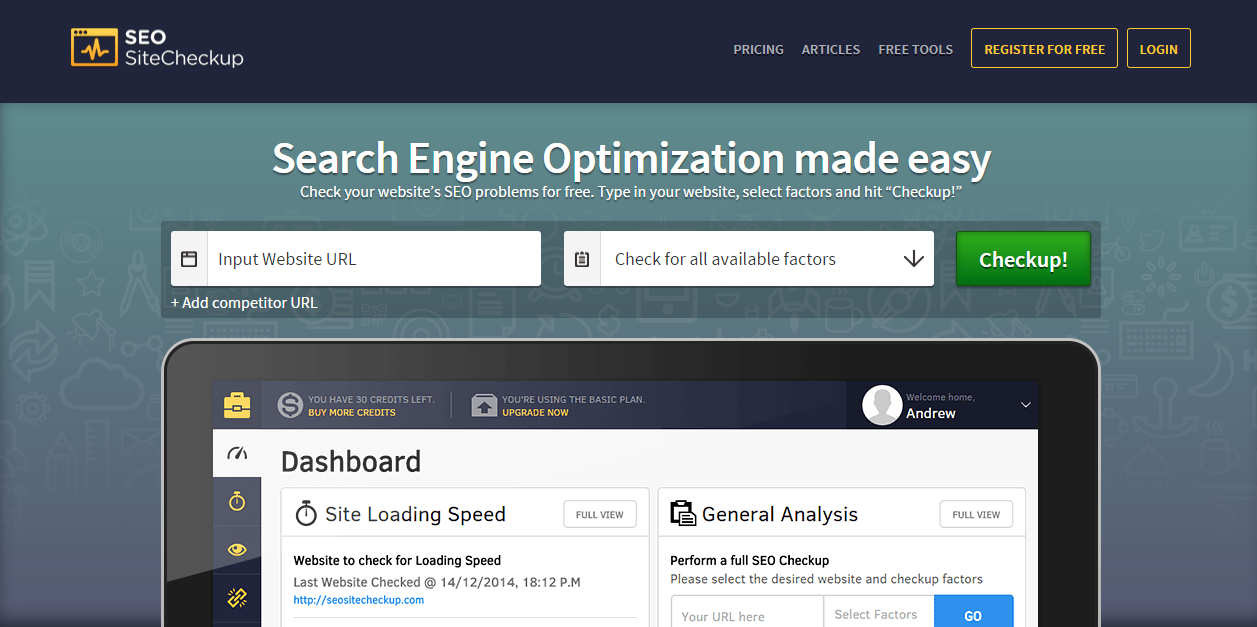Click the clipboard icon beside the factors dropdown
Image resolution: width=1257 pixels, height=627 pixels.
tap(582, 259)
